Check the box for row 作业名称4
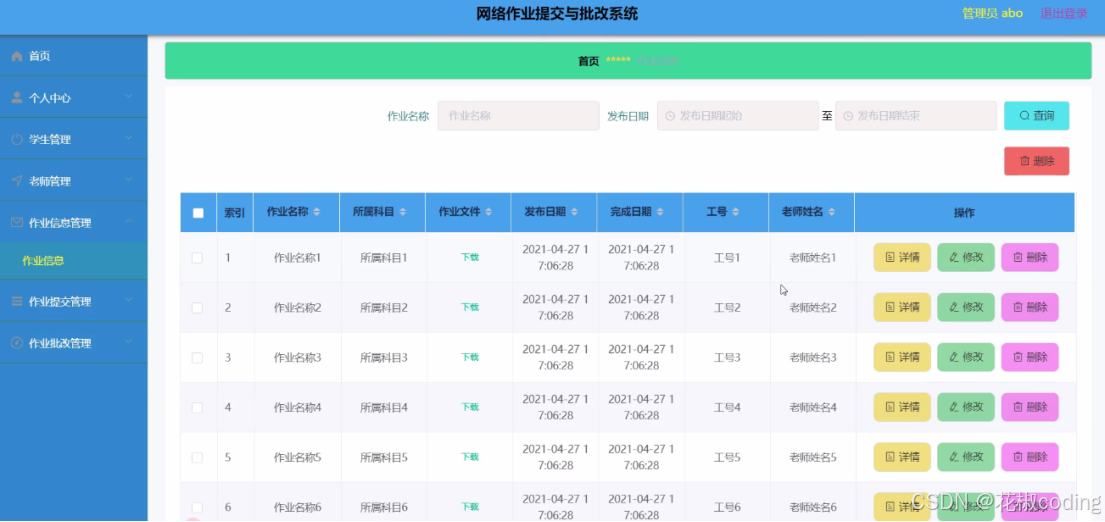The image size is (1105, 522). tap(197, 408)
